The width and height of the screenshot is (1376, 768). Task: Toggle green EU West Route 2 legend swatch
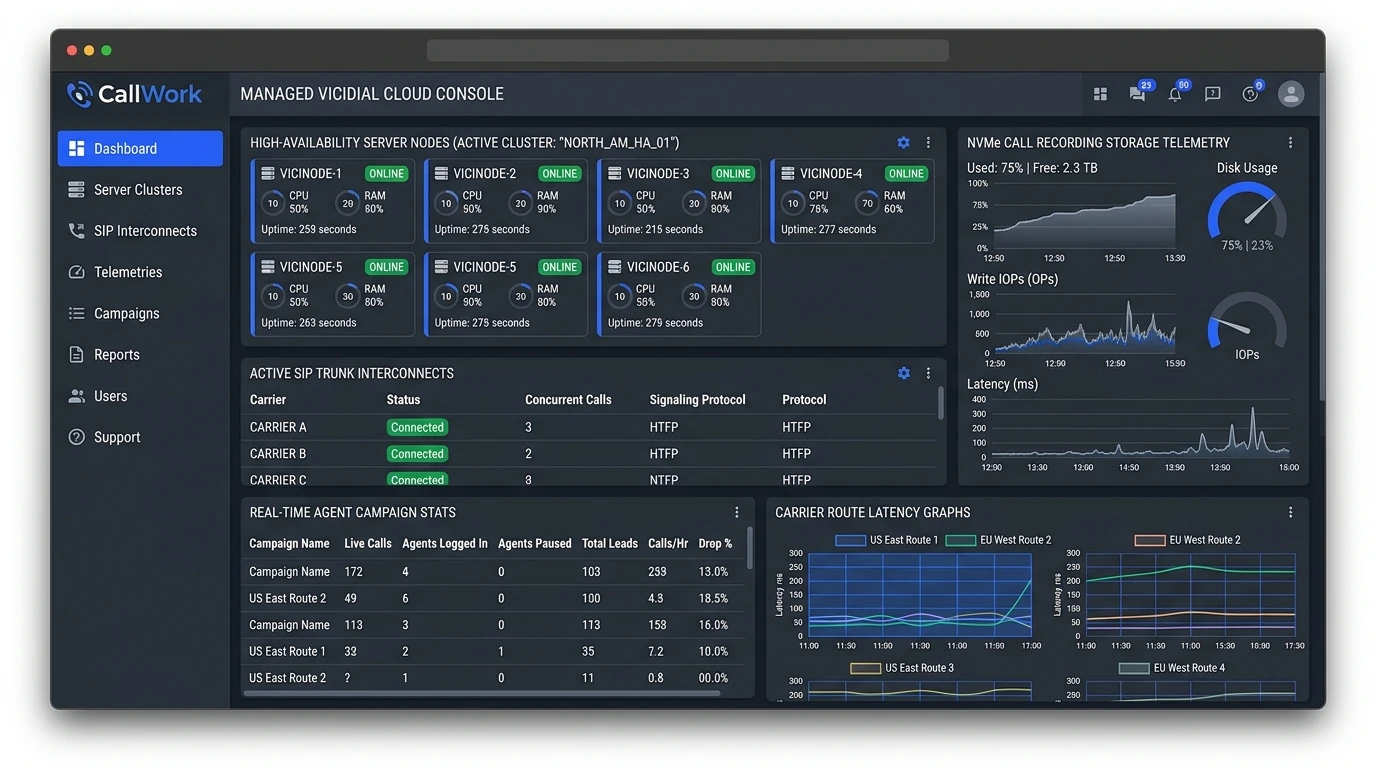click(960, 540)
